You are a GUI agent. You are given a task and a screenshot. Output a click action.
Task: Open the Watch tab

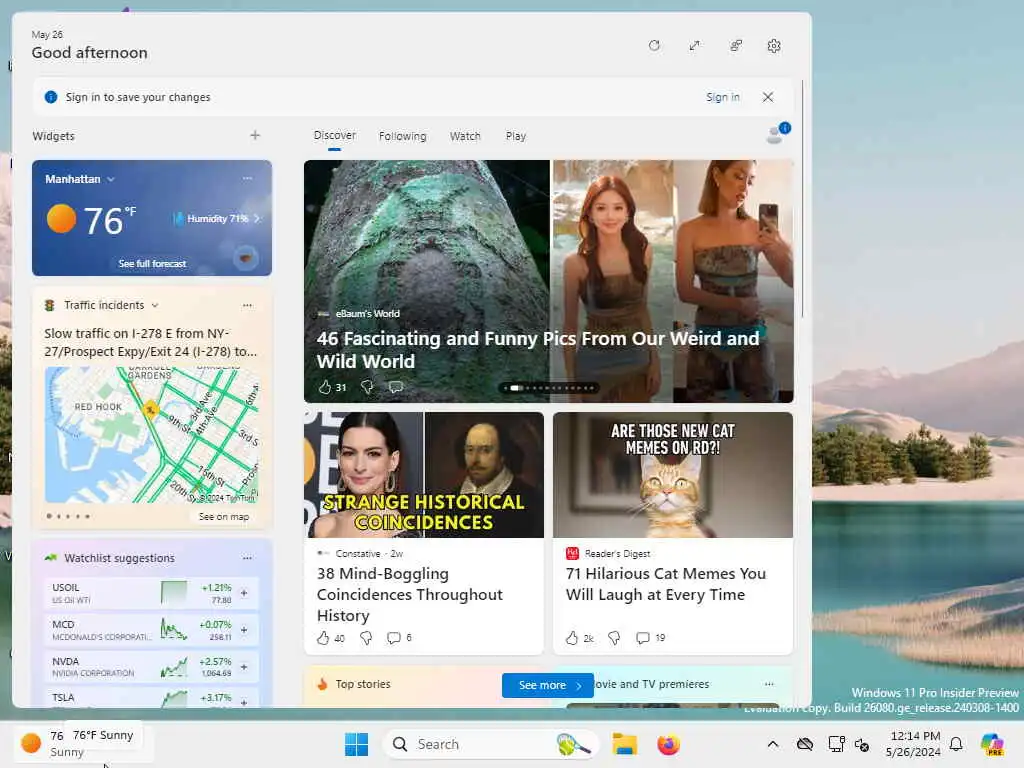pos(465,136)
